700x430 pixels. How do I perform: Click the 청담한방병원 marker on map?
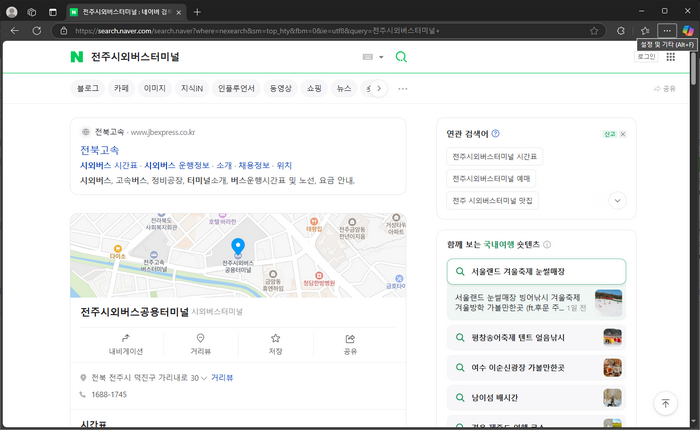coord(319,279)
